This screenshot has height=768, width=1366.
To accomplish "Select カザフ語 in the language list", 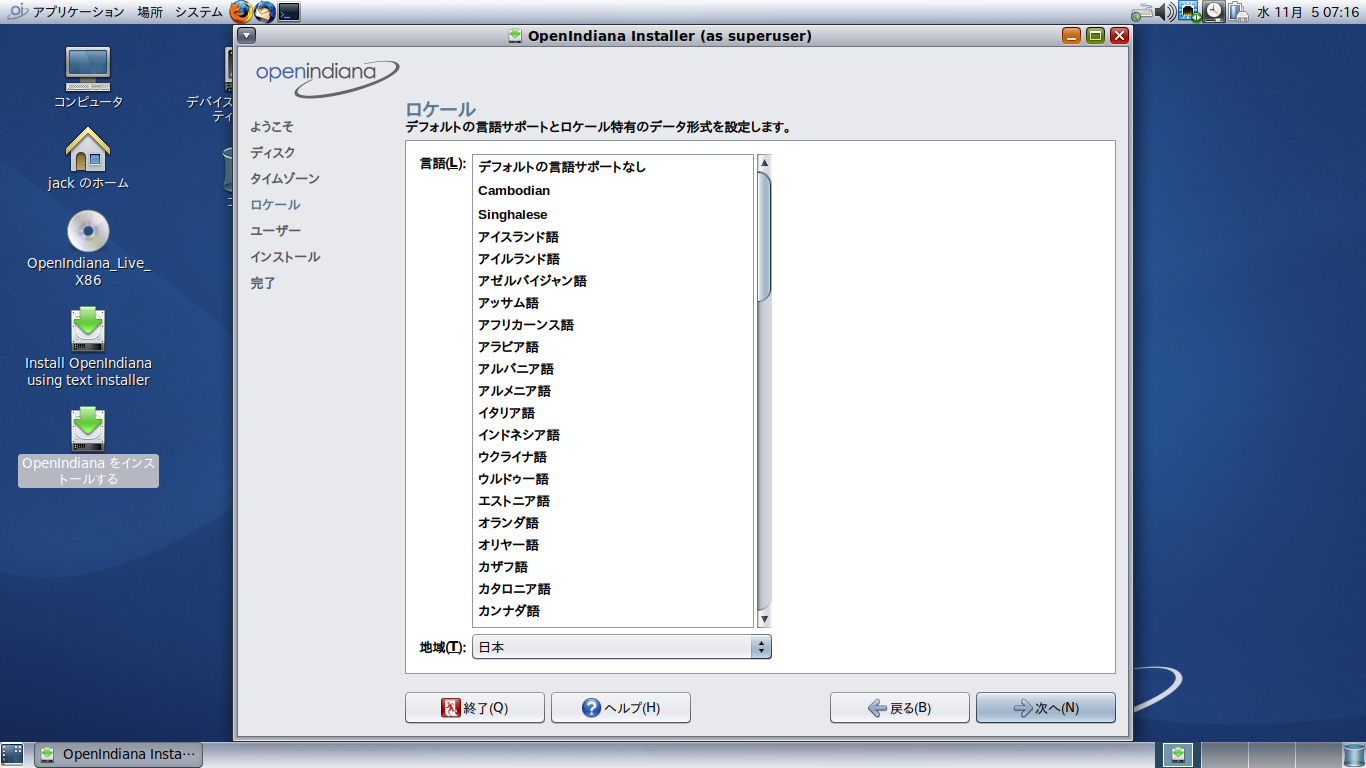I will pos(613,567).
